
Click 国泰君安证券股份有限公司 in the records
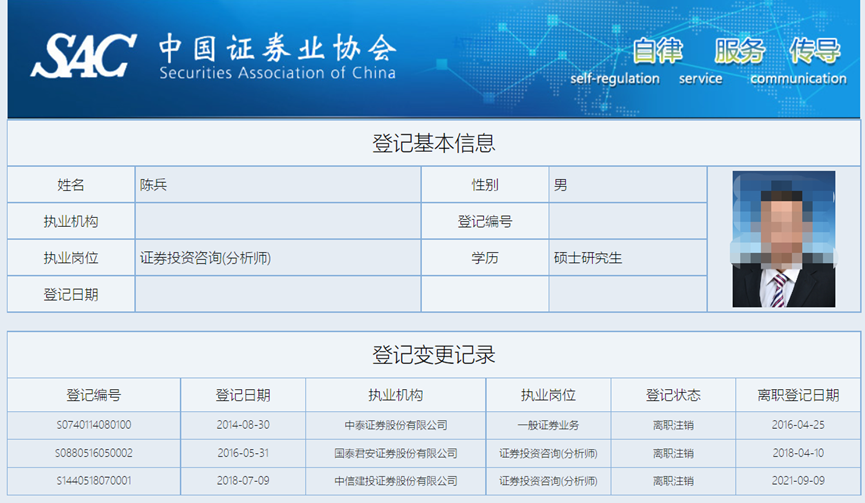pos(396,453)
